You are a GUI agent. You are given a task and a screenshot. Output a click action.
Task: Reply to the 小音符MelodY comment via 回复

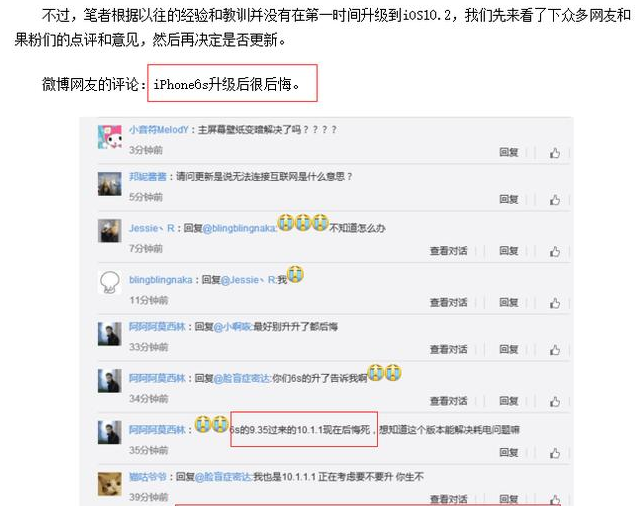click(x=509, y=152)
